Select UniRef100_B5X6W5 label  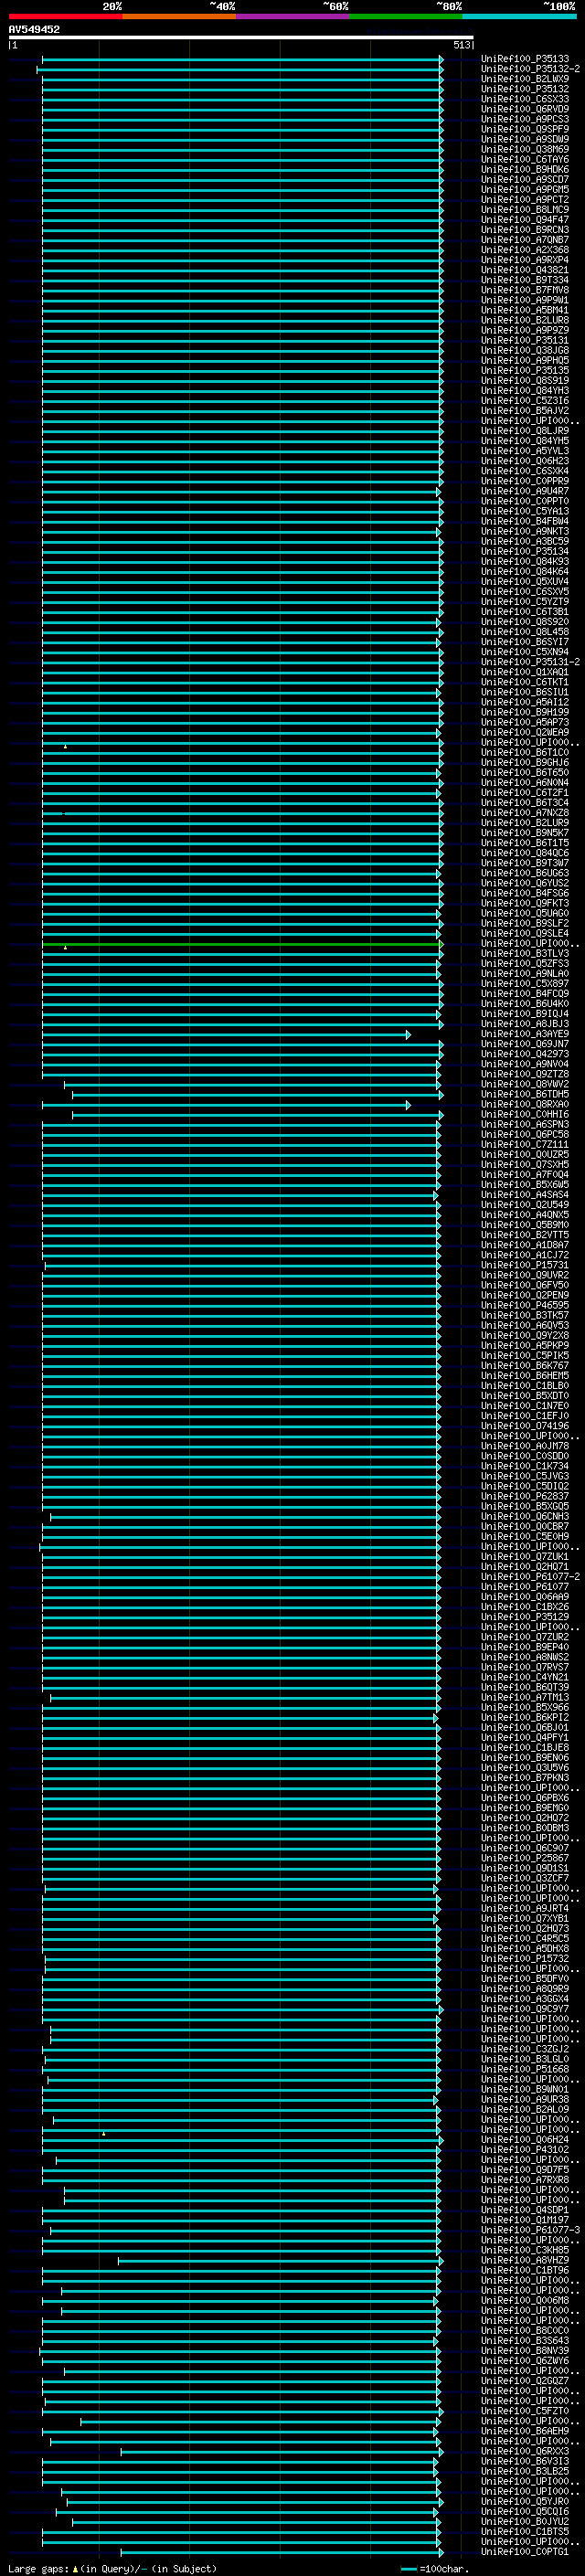525,1185
